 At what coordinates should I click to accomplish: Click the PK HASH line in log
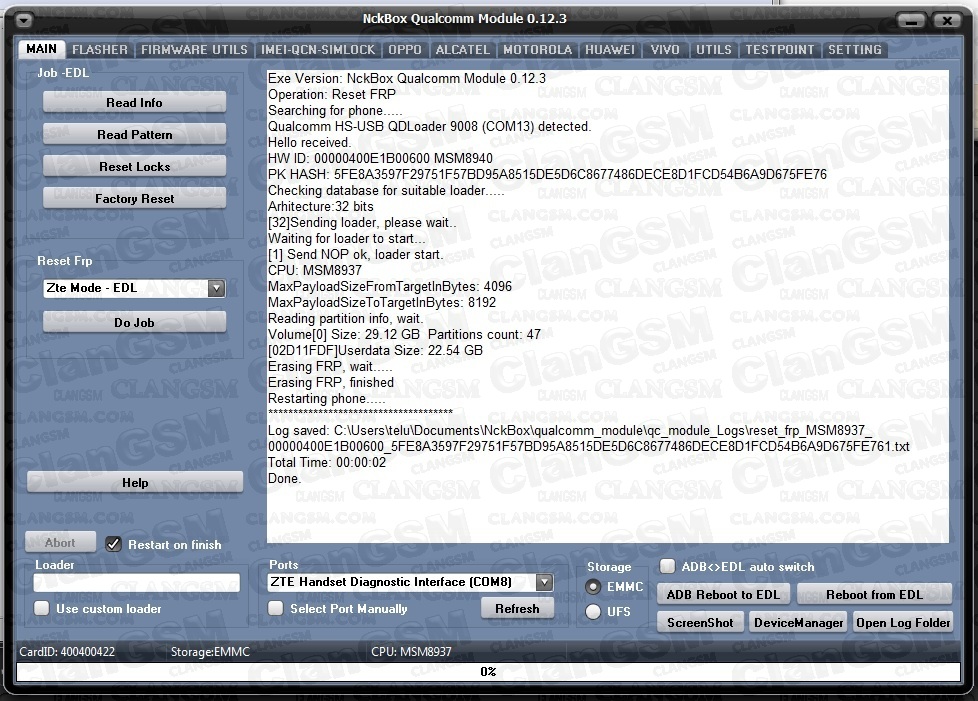coord(547,174)
